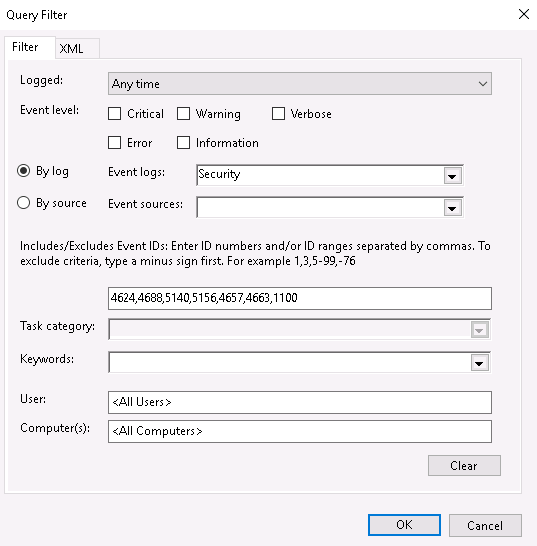This screenshot has height=546, width=537.
Task: Enable the Error event level checkbox
Action: 115,143
